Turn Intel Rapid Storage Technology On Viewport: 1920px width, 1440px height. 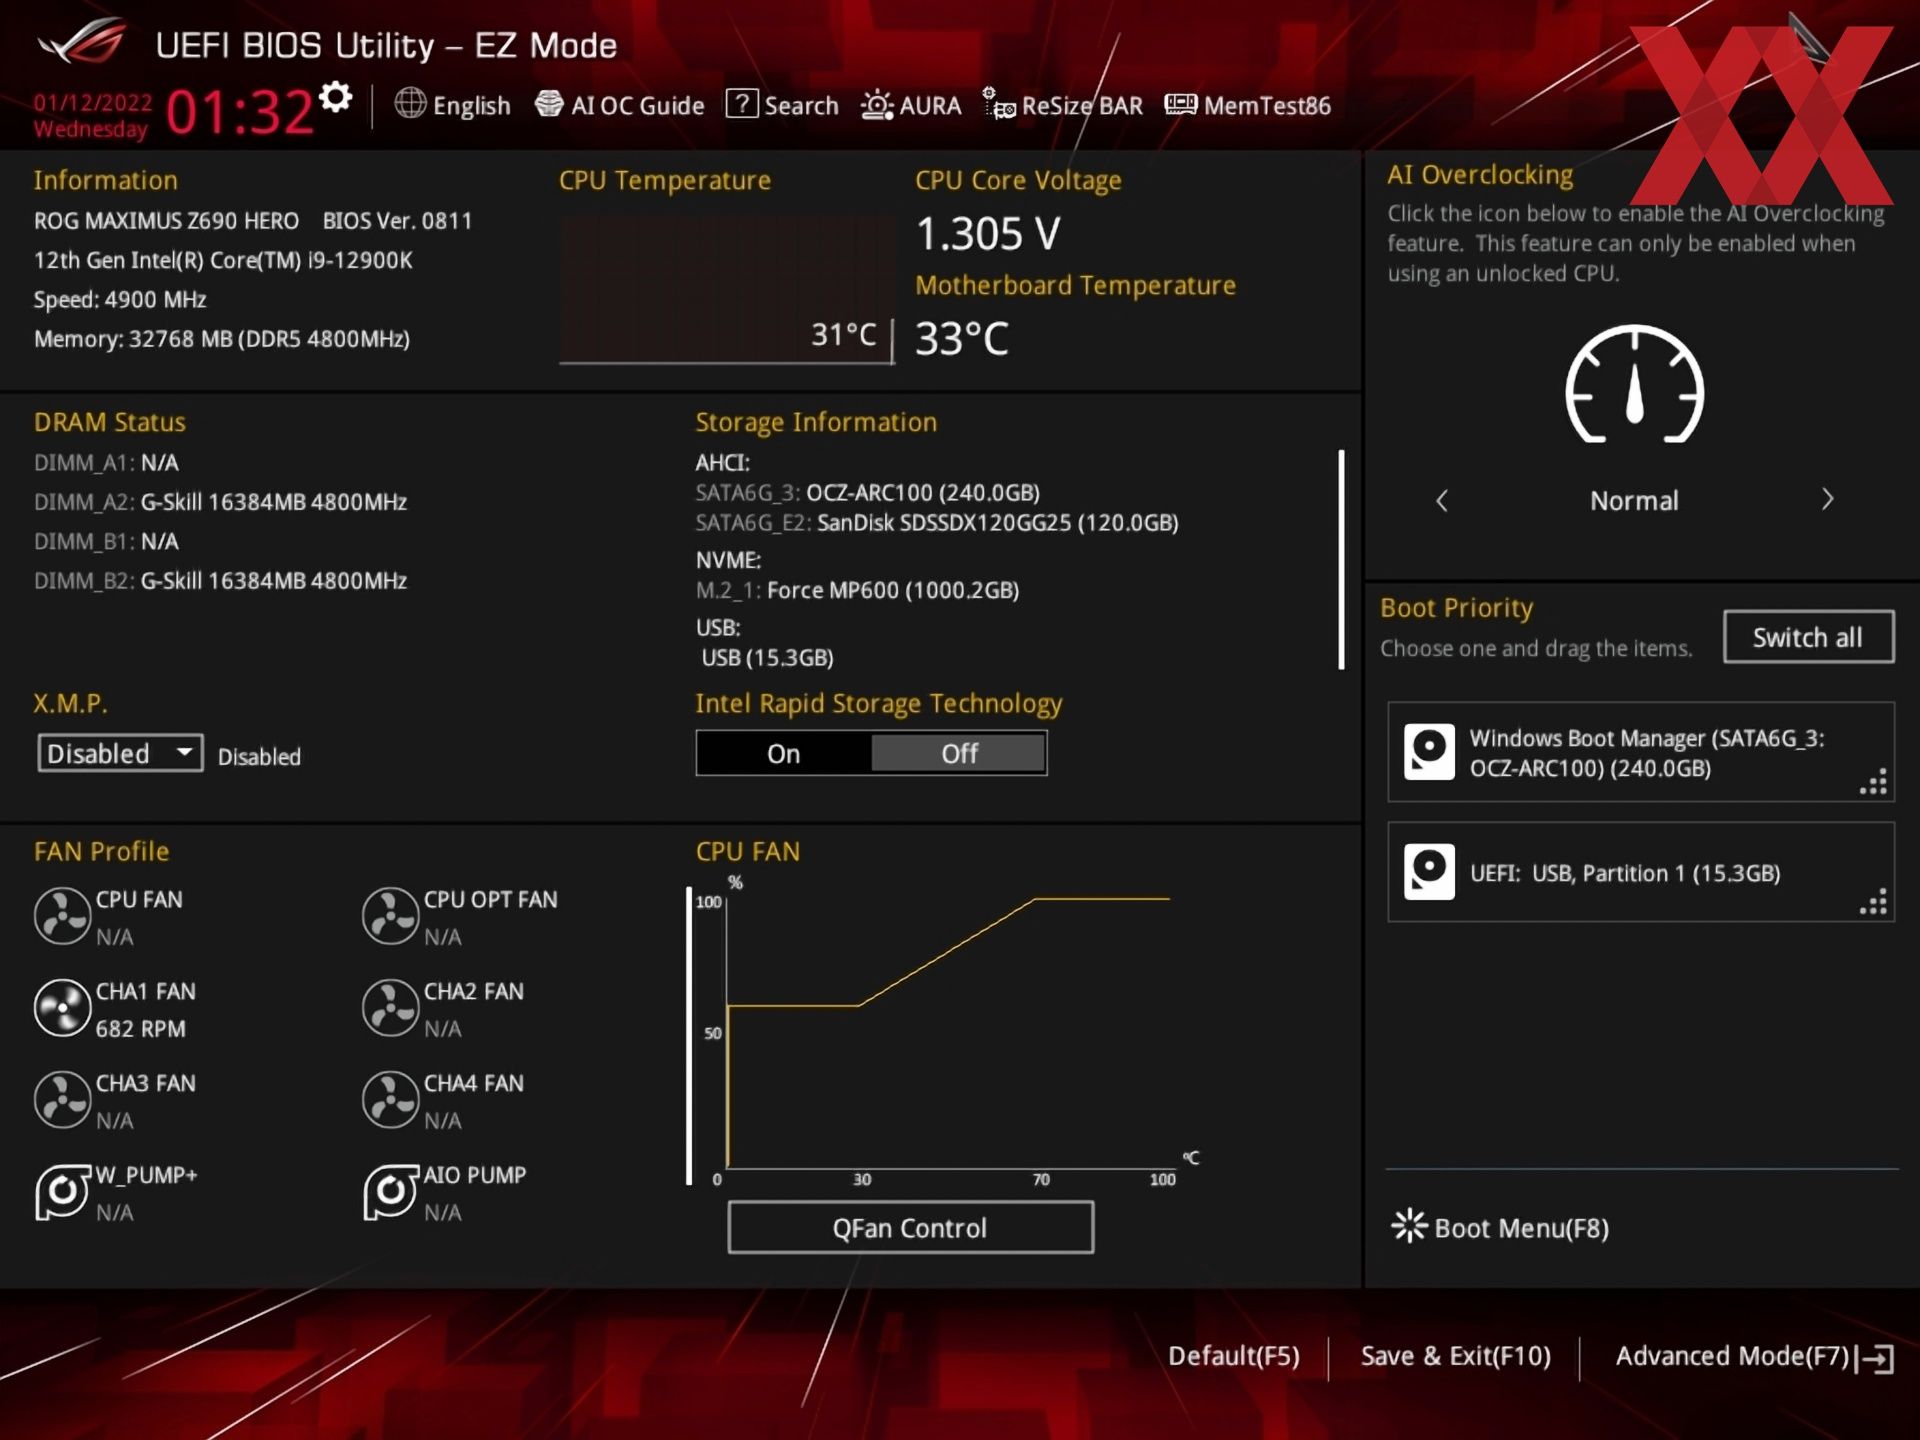click(783, 753)
